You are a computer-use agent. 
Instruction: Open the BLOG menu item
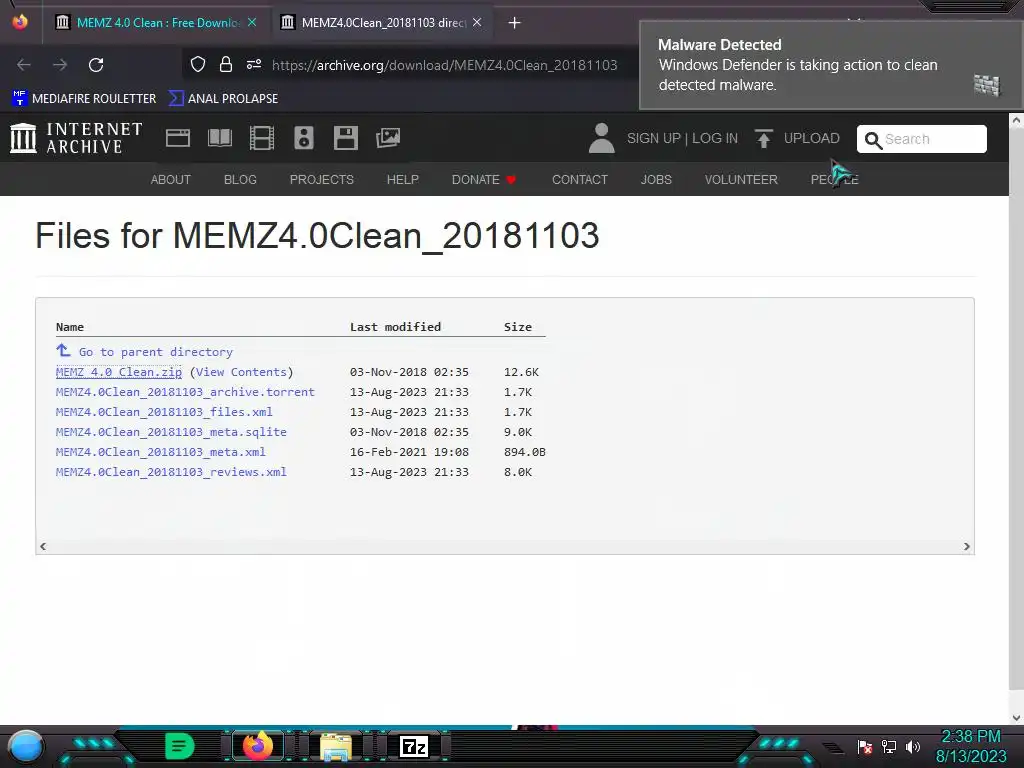(240, 180)
